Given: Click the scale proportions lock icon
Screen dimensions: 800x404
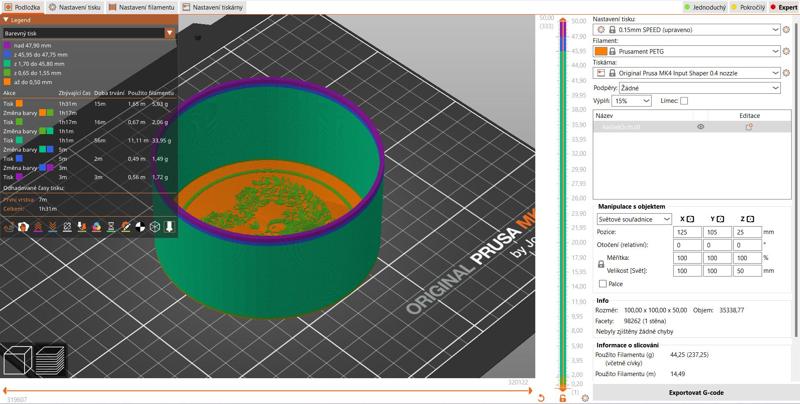Looking at the screenshot, I should click(601, 264).
